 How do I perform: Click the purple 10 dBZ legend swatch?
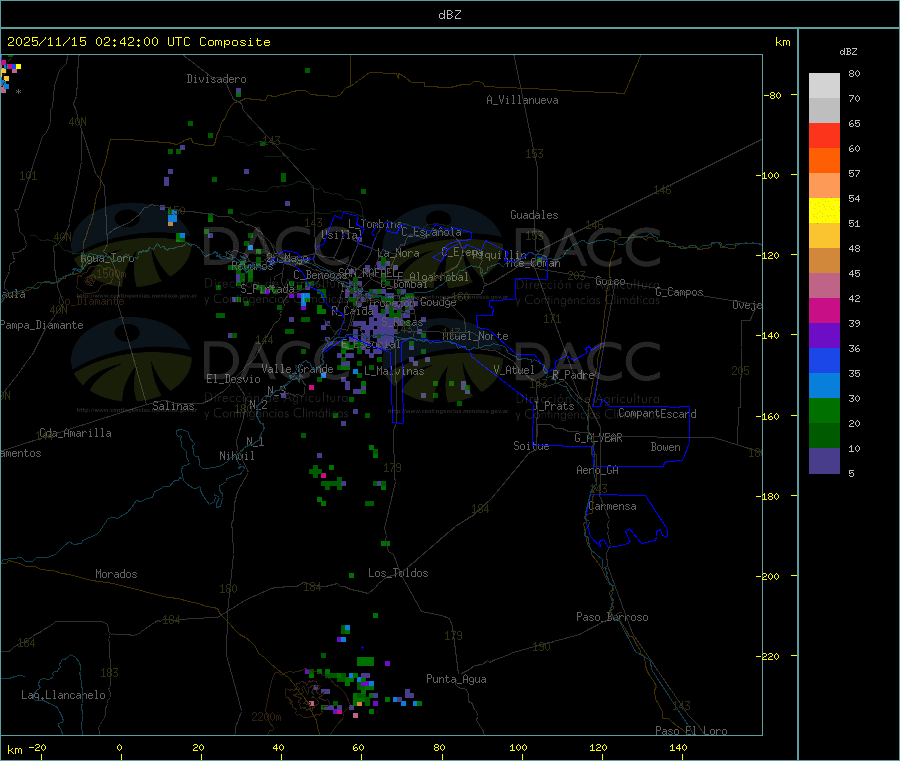824,461
